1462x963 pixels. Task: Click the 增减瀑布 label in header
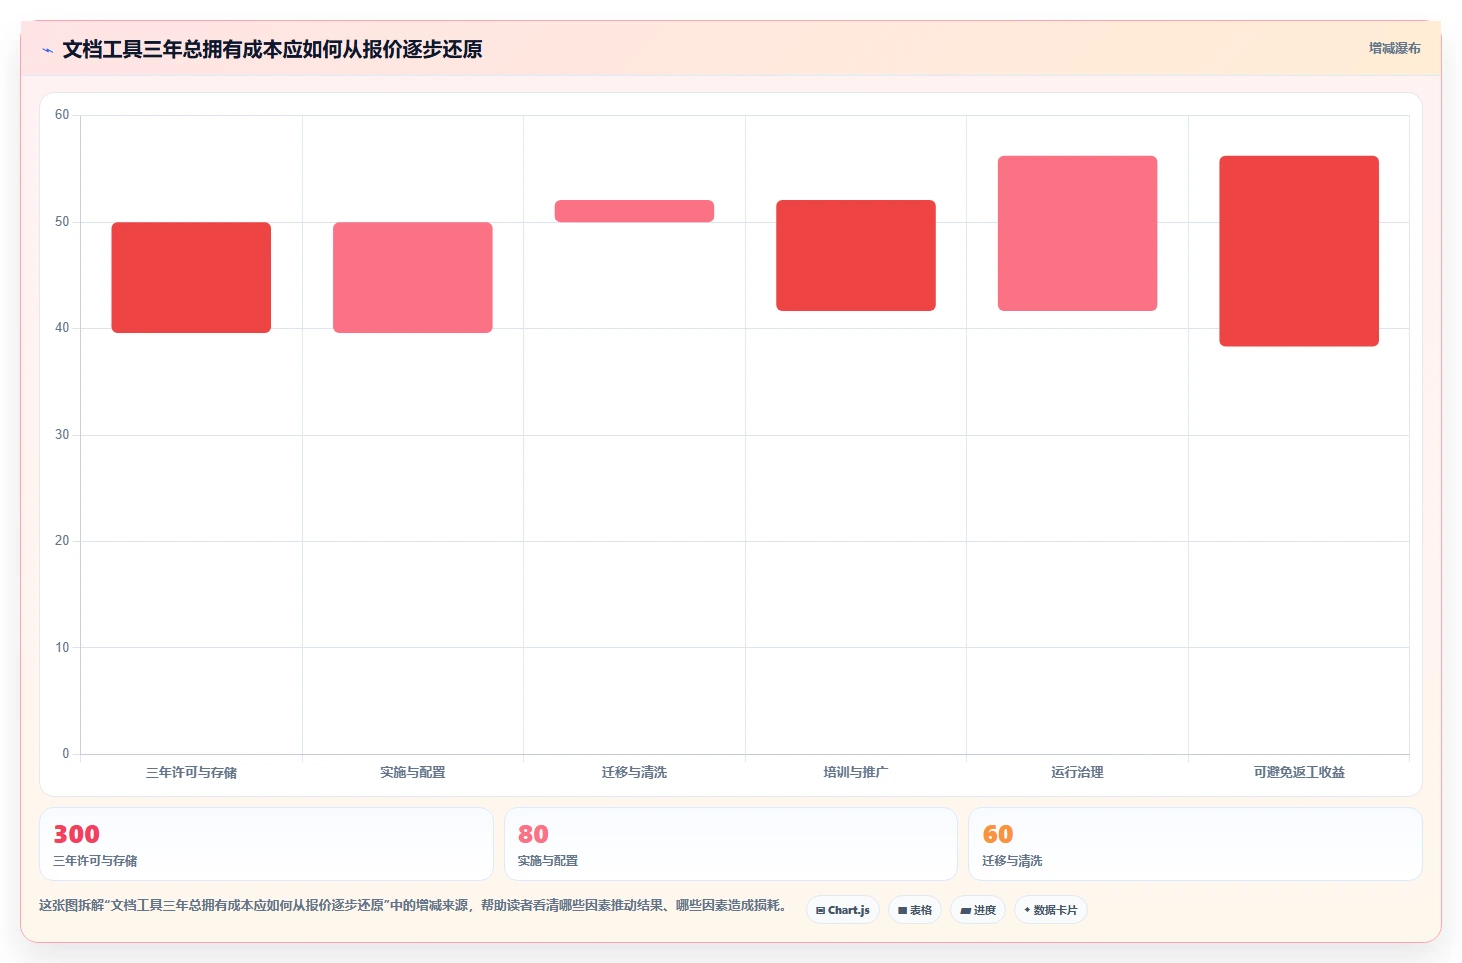click(x=1394, y=48)
